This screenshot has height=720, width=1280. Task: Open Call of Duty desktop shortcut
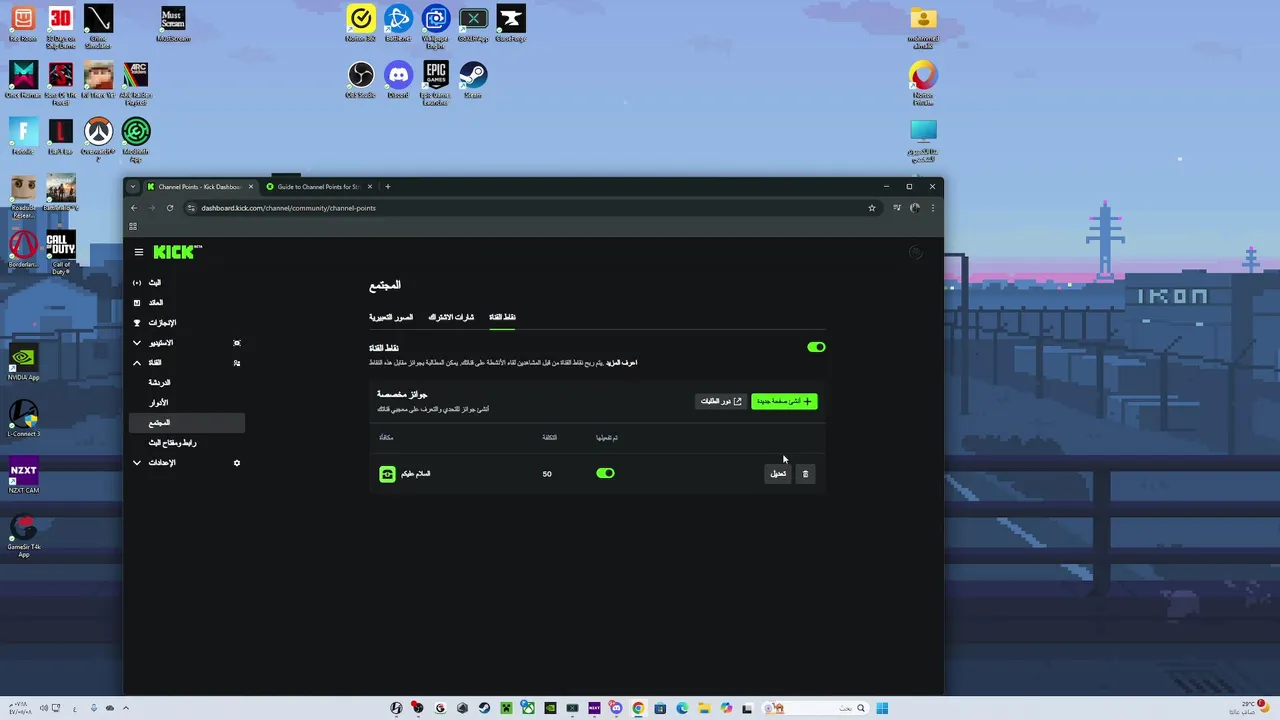tap(60, 253)
